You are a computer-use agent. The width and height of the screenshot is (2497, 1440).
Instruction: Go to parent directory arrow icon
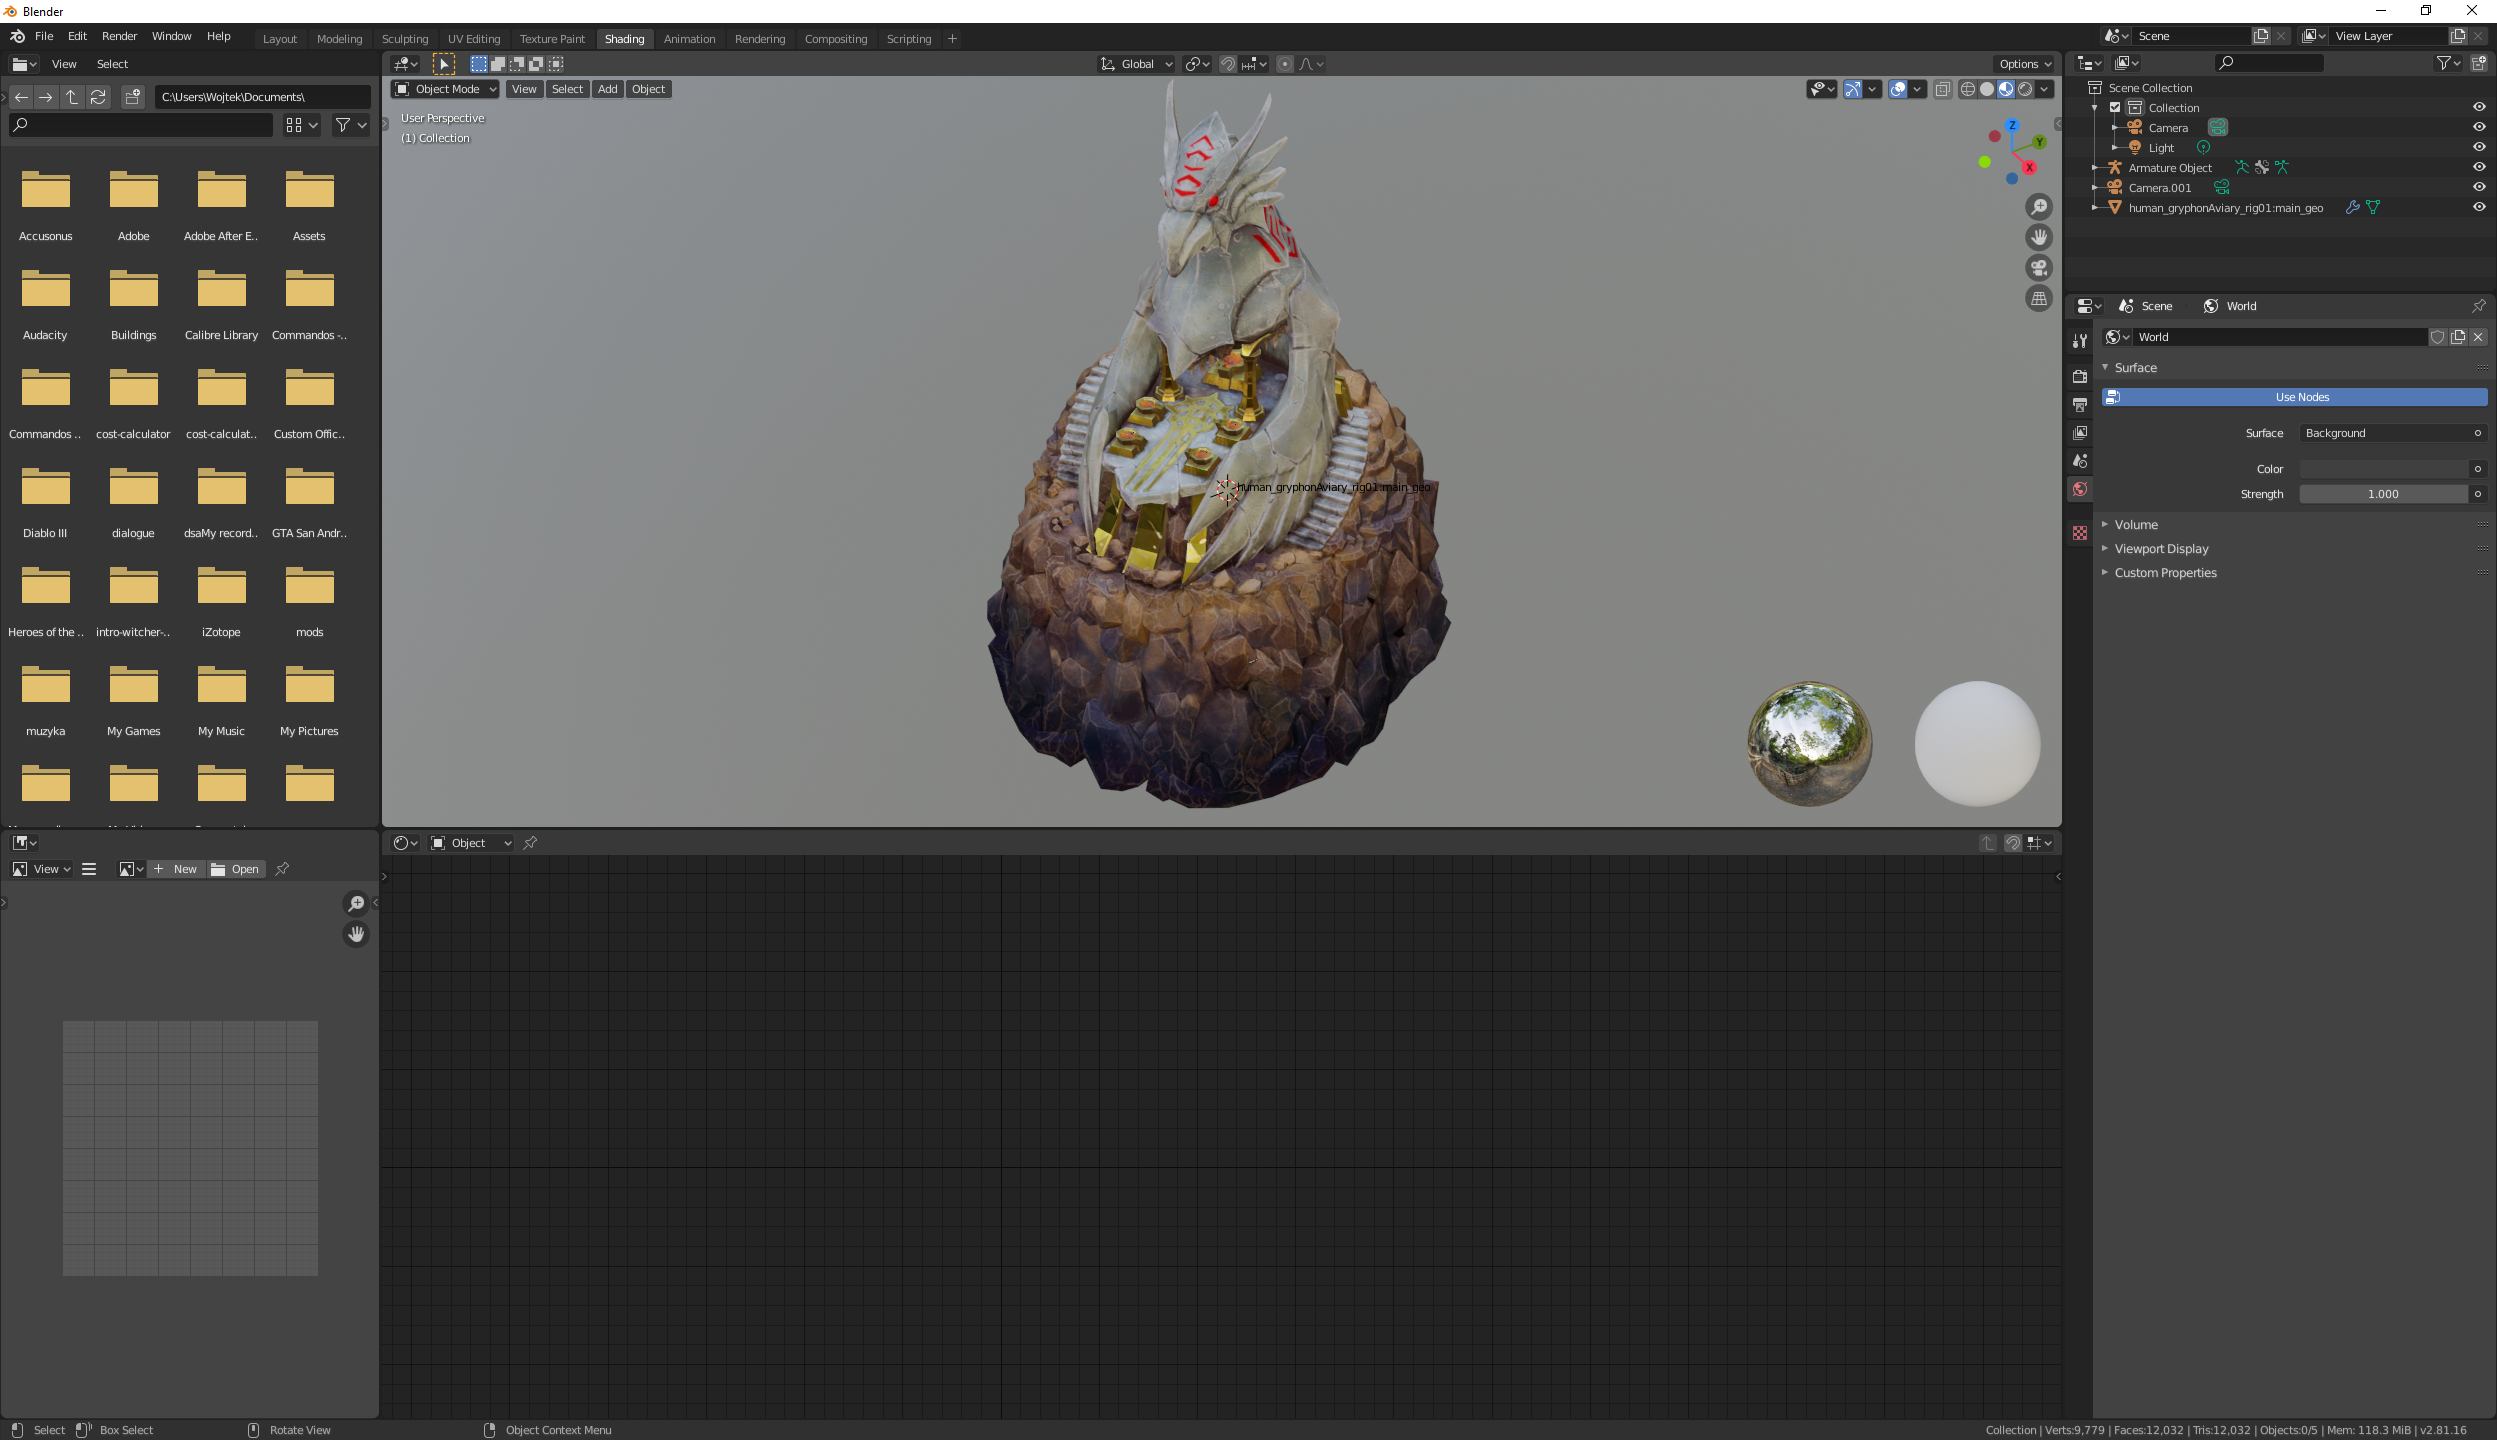tap(72, 97)
